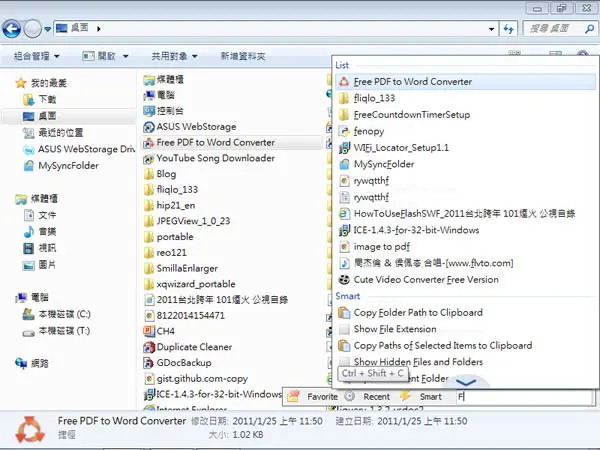Open the address bar history dropdown arrow

tap(491, 29)
